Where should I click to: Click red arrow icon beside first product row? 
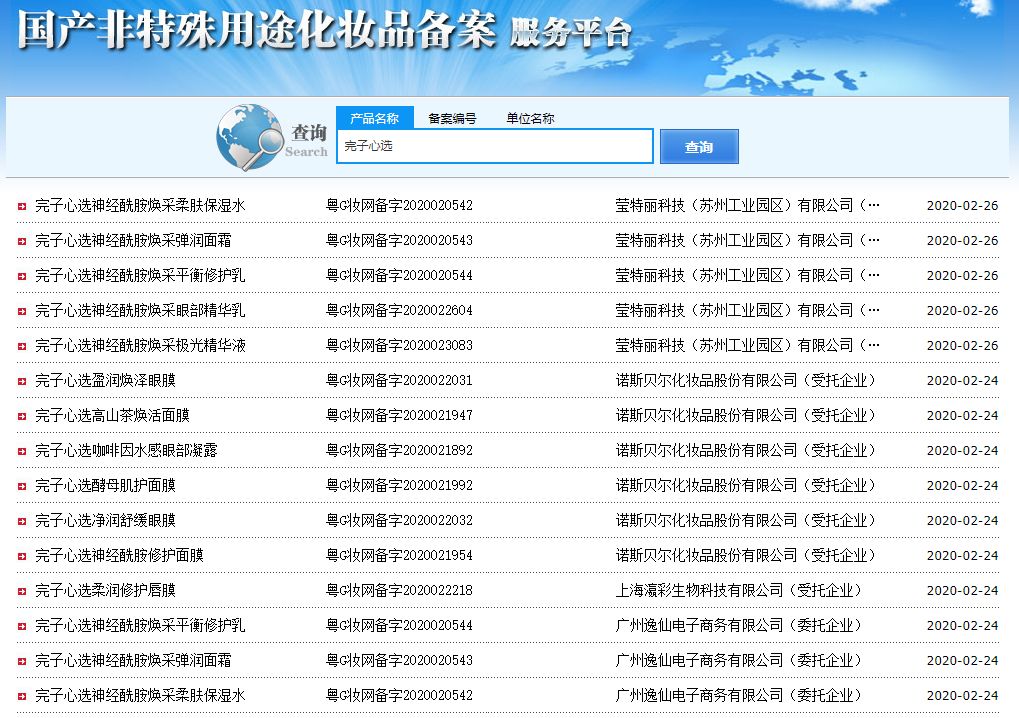(x=22, y=205)
